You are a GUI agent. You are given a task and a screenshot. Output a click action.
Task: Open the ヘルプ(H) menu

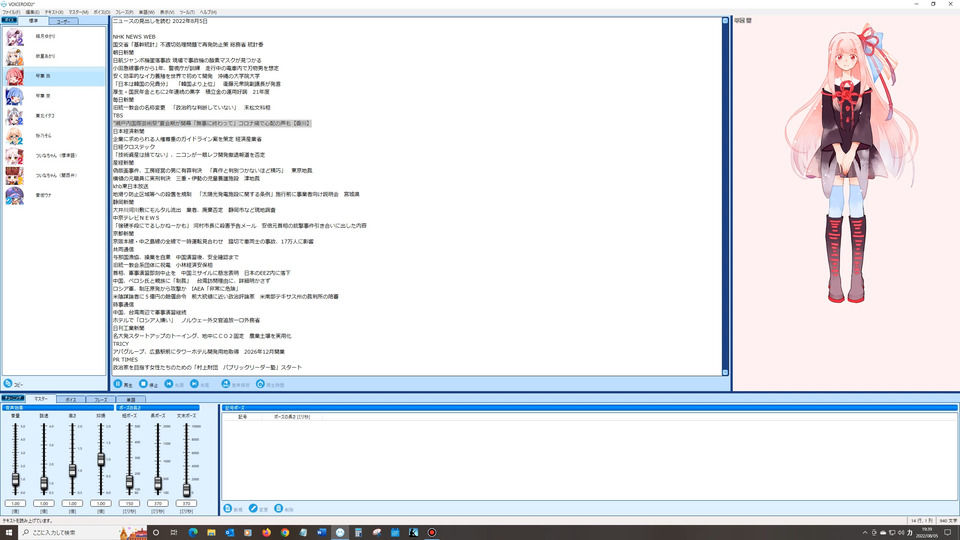pos(208,12)
